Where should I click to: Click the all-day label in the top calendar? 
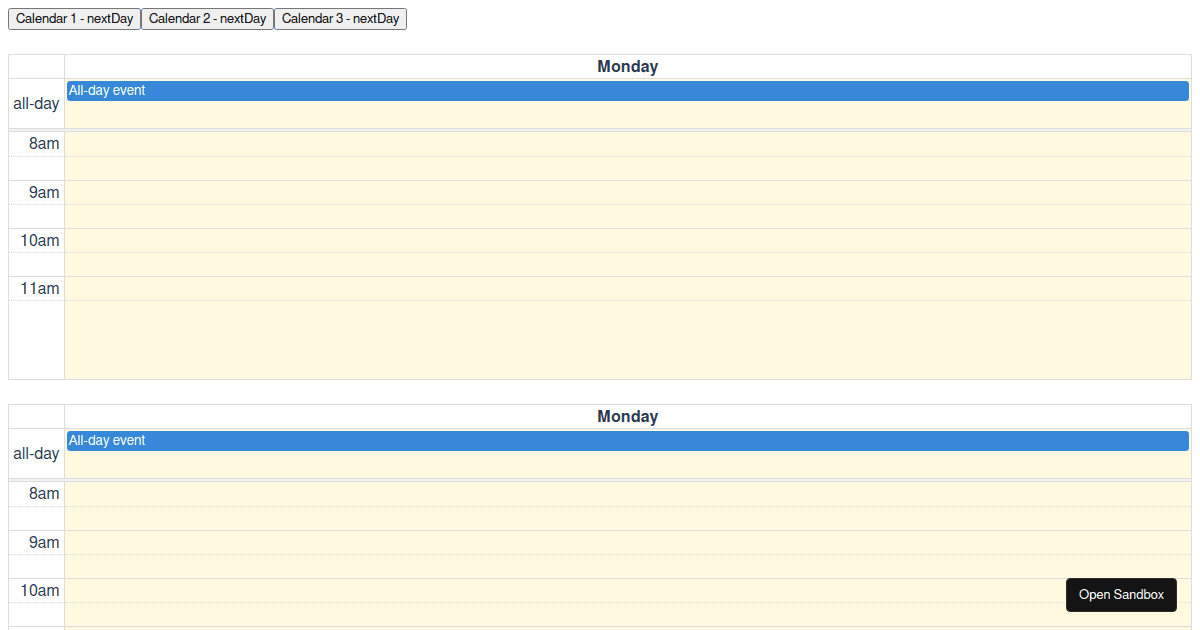36,104
